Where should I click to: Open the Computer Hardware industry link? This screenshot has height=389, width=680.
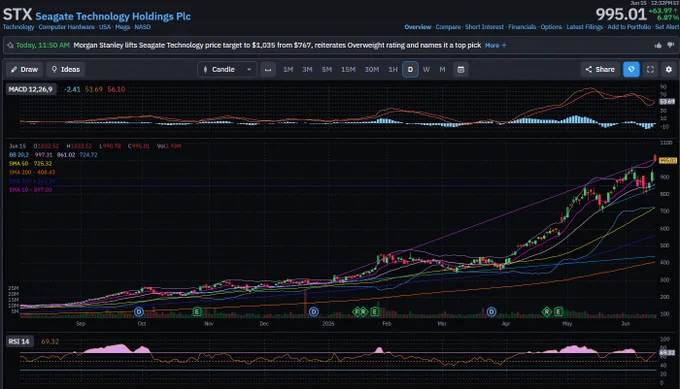pyautogui.click(x=66, y=27)
